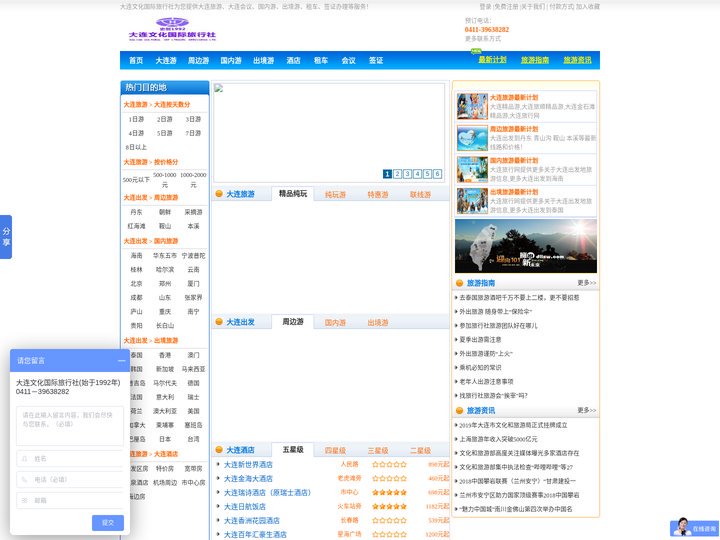Switch to the 特惠游 tab
The width and height of the screenshot is (720, 540).
378,194
